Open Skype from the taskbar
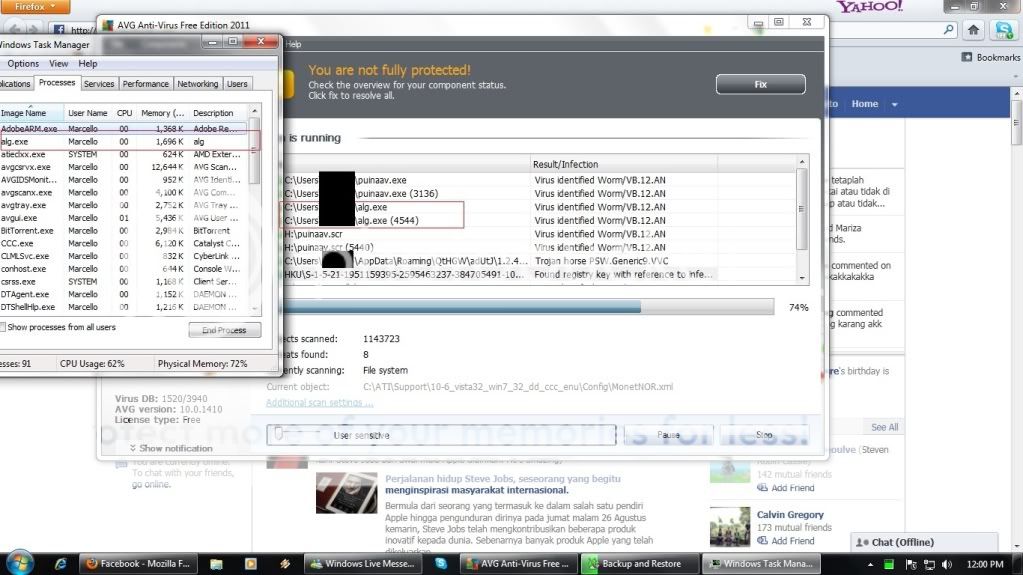The height and width of the screenshot is (575, 1023). pyautogui.click(x=441, y=564)
